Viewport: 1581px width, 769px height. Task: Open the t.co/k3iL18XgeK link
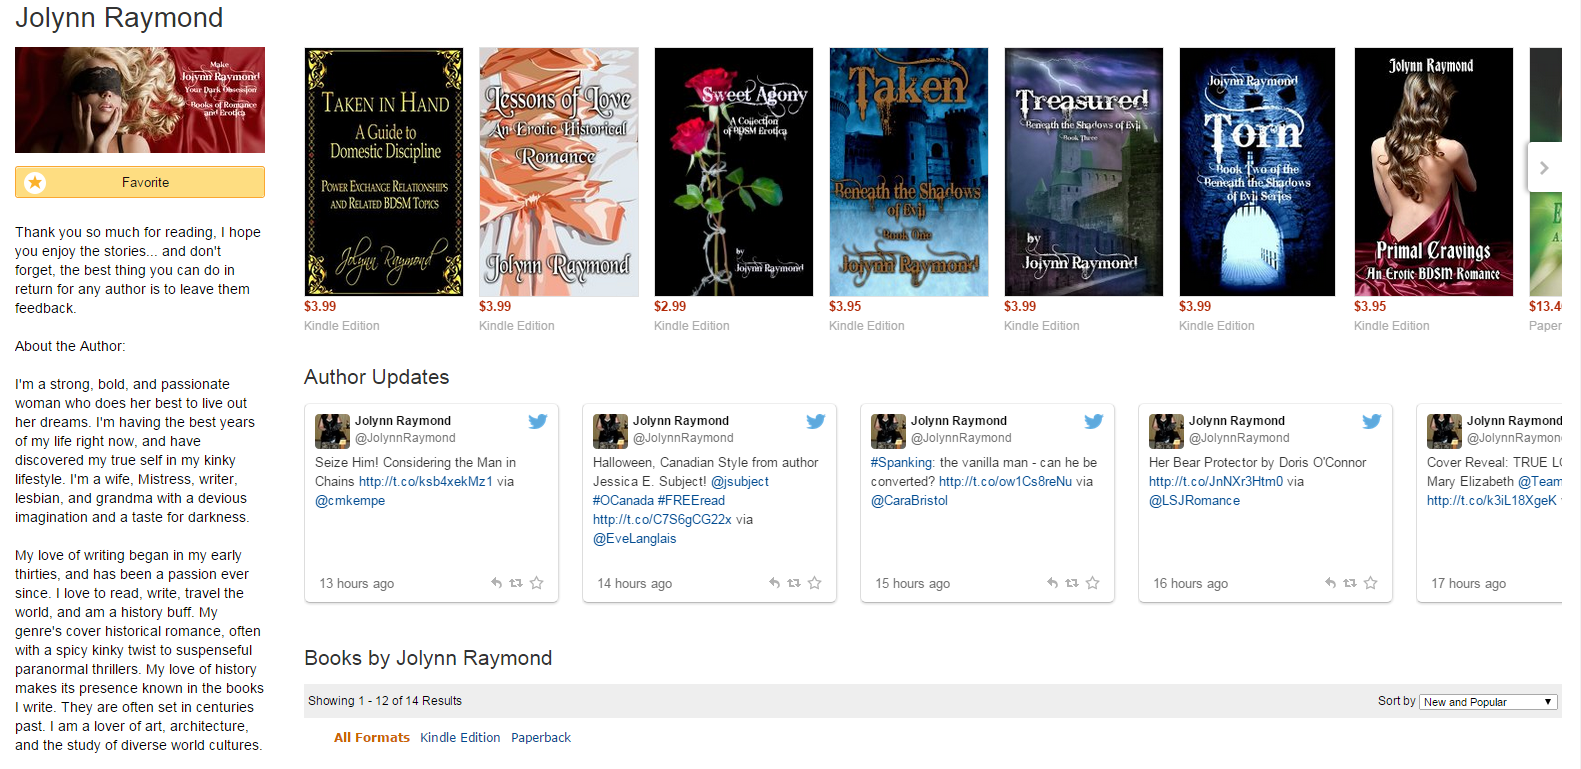(x=1492, y=500)
